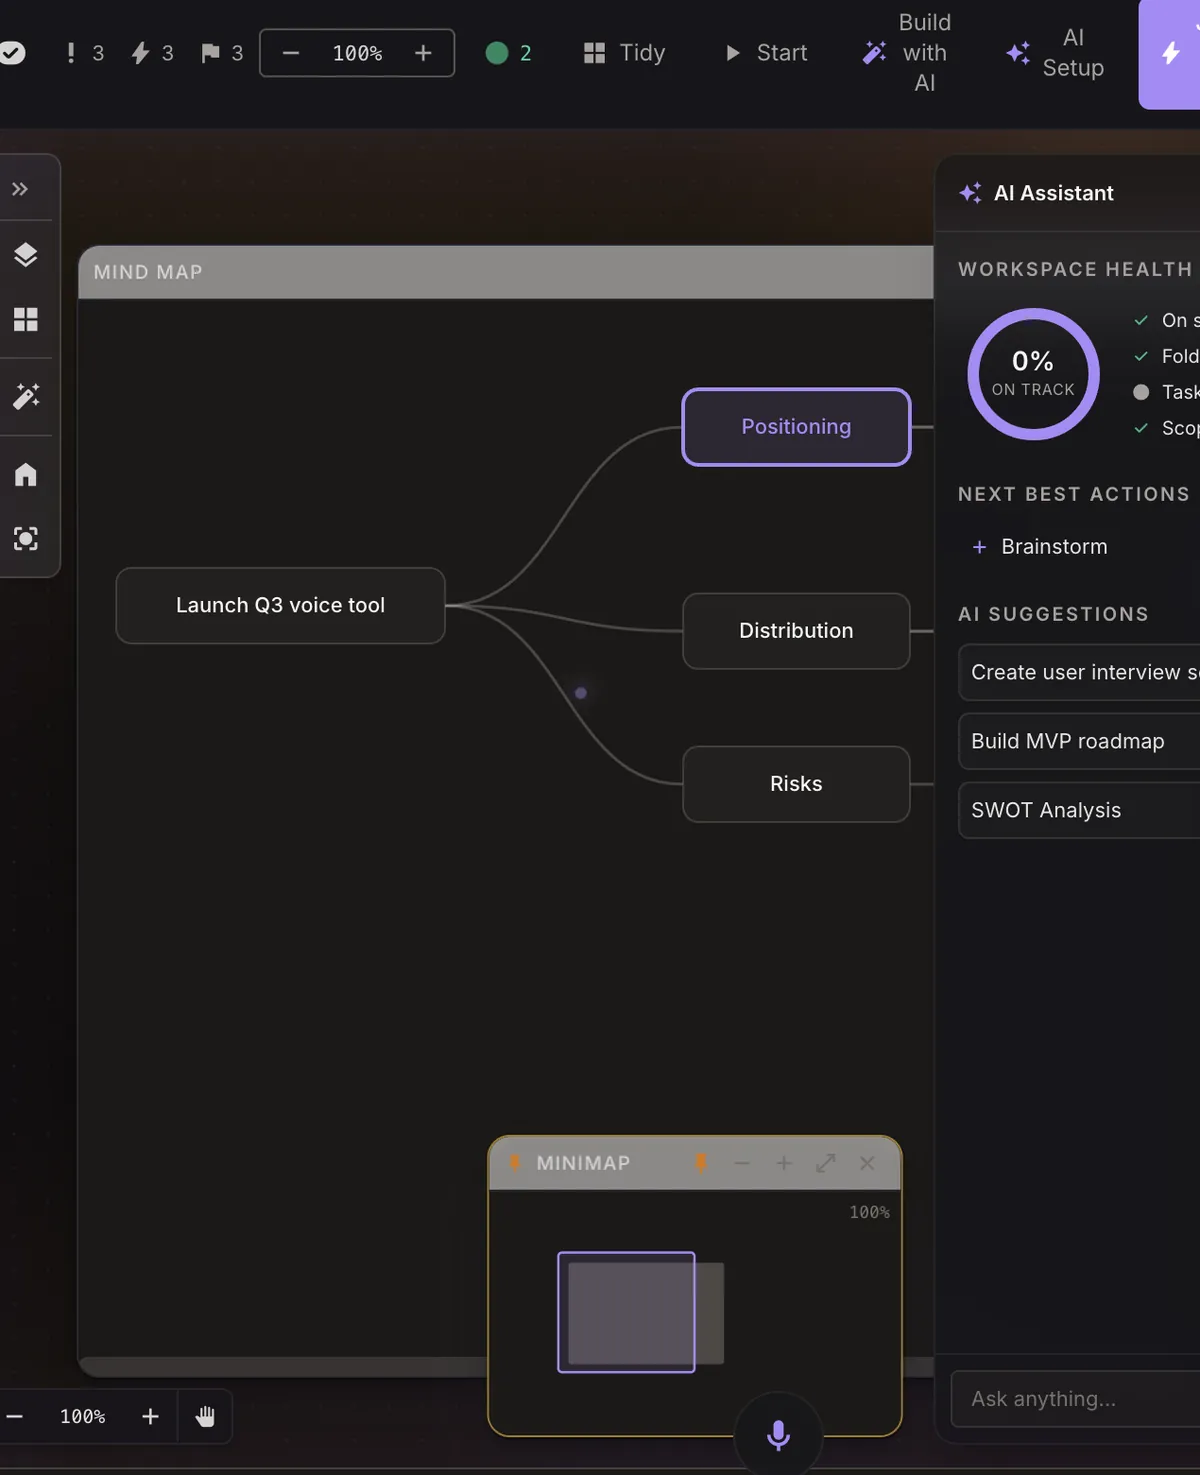Image resolution: width=1200 pixels, height=1475 pixels.
Task: Expand the left sidebar with double chevron
Action: click(20, 189)
